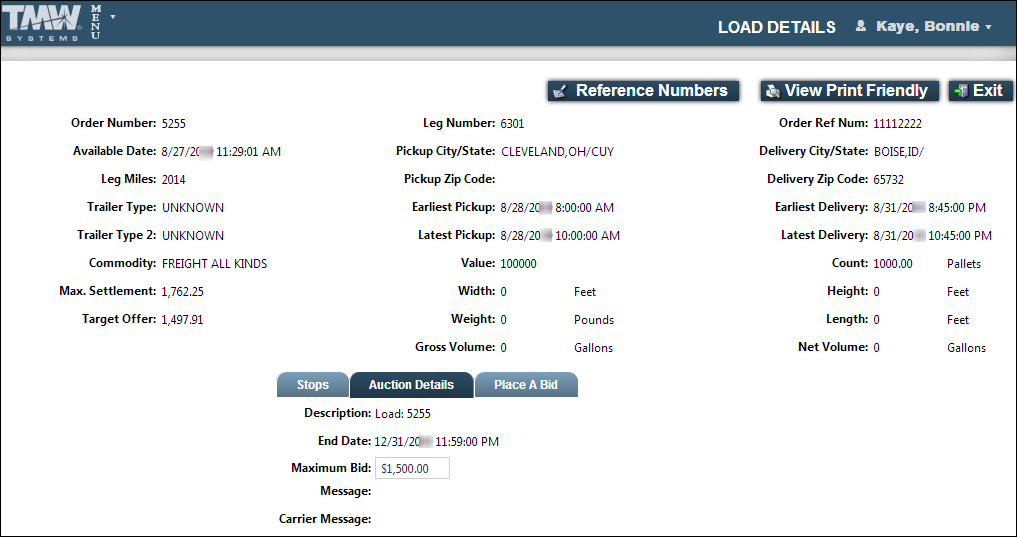Select the CLEVELAND,OH/CUY pickup city text

tap(557, 152)
